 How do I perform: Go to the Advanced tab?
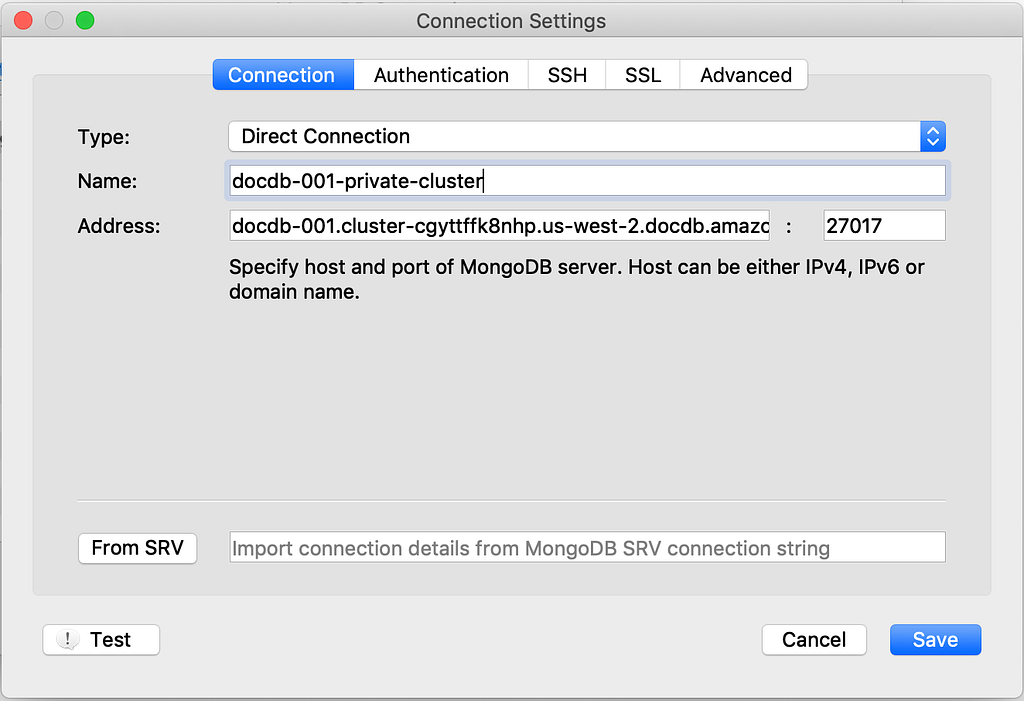[745, 75]
